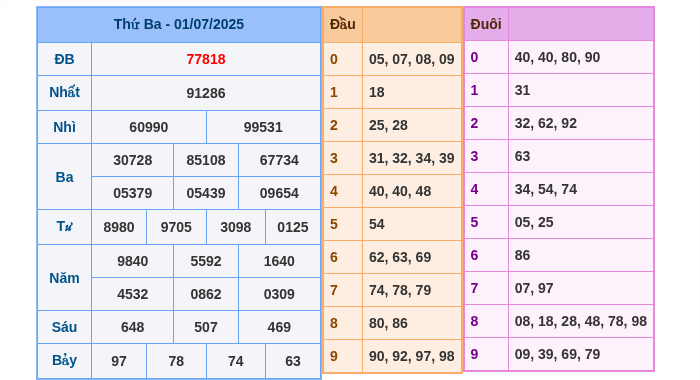Screen dimensions: 700x380
Task: Select Đầu row 5 value 54
Action: click(377, 225)
